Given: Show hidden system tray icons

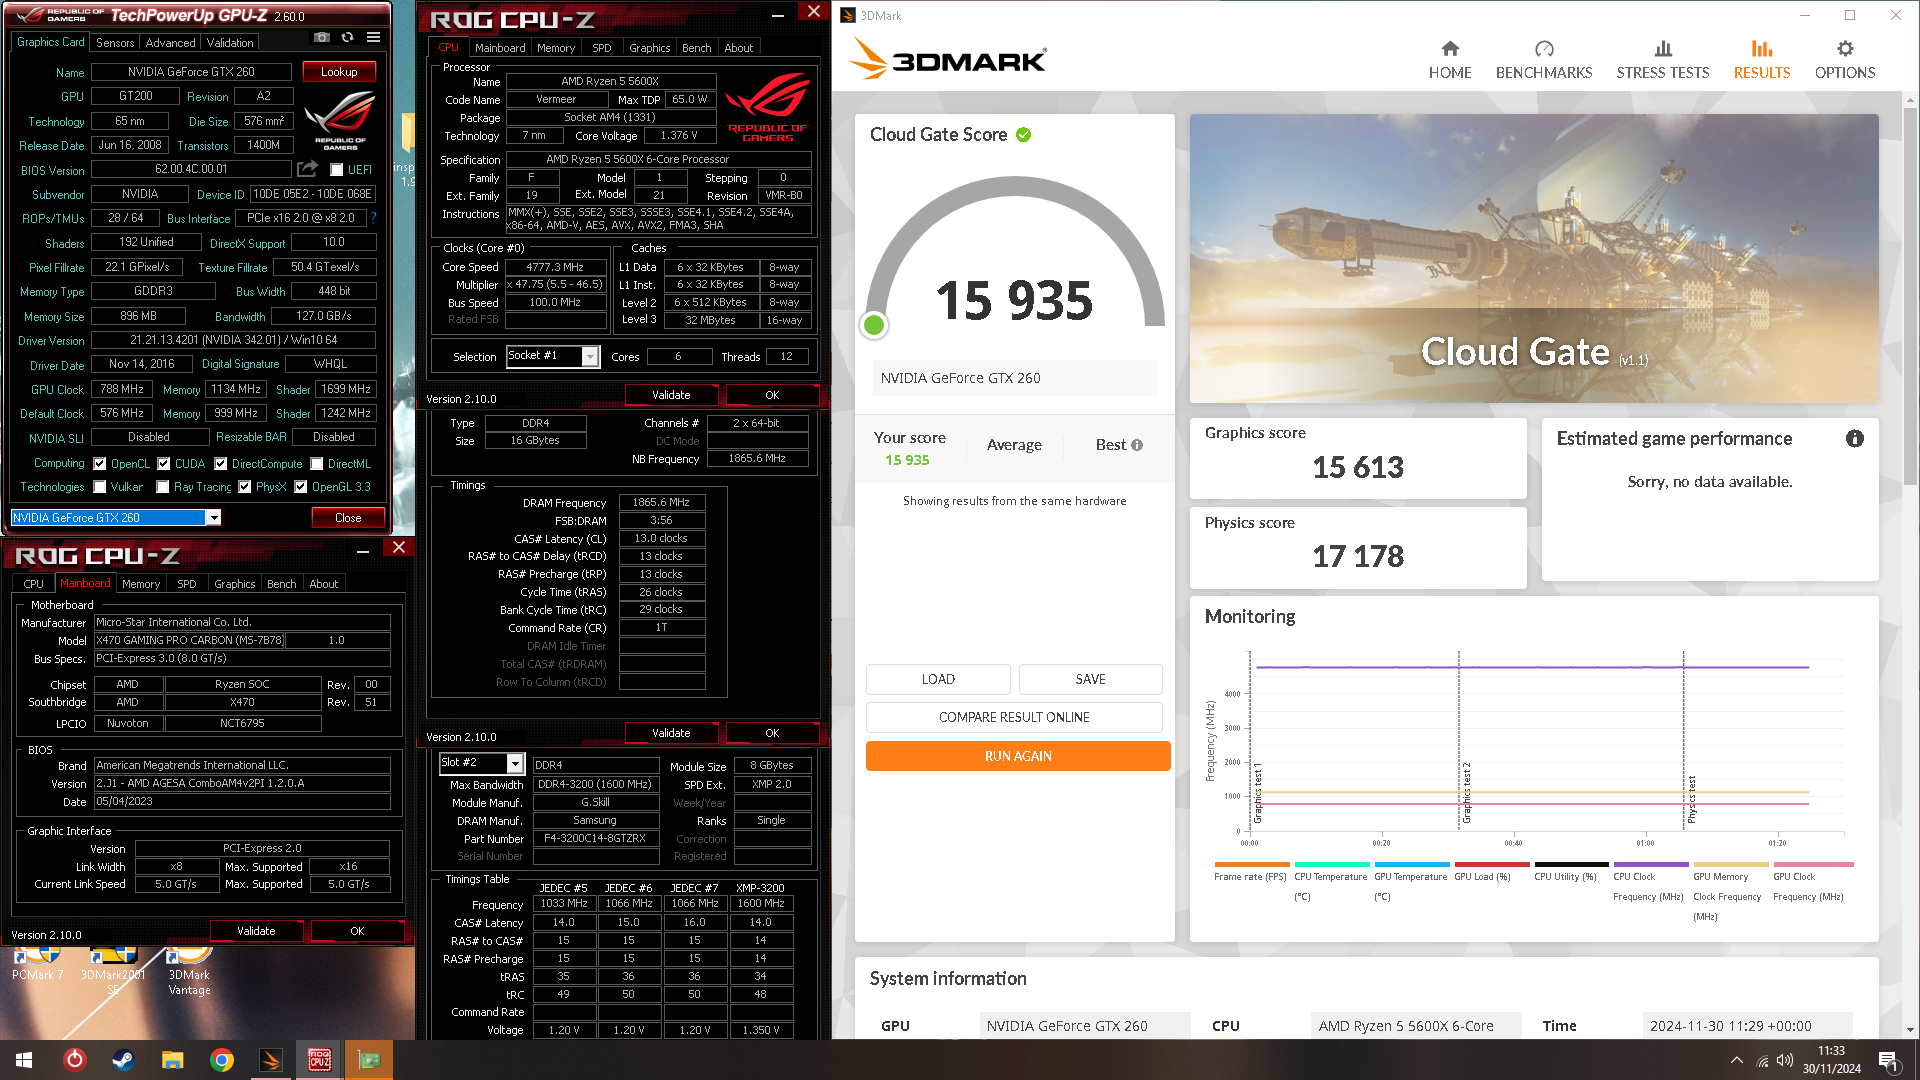Looking at the screenshot, I should tap(1736, 1060).
